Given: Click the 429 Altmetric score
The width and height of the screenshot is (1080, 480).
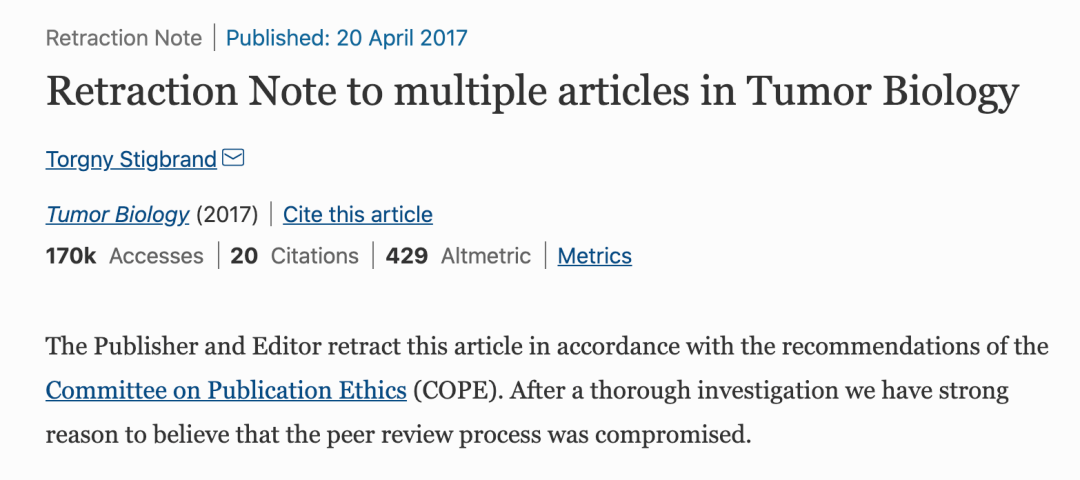Looking at the screenshot, I should pos(458,256).
